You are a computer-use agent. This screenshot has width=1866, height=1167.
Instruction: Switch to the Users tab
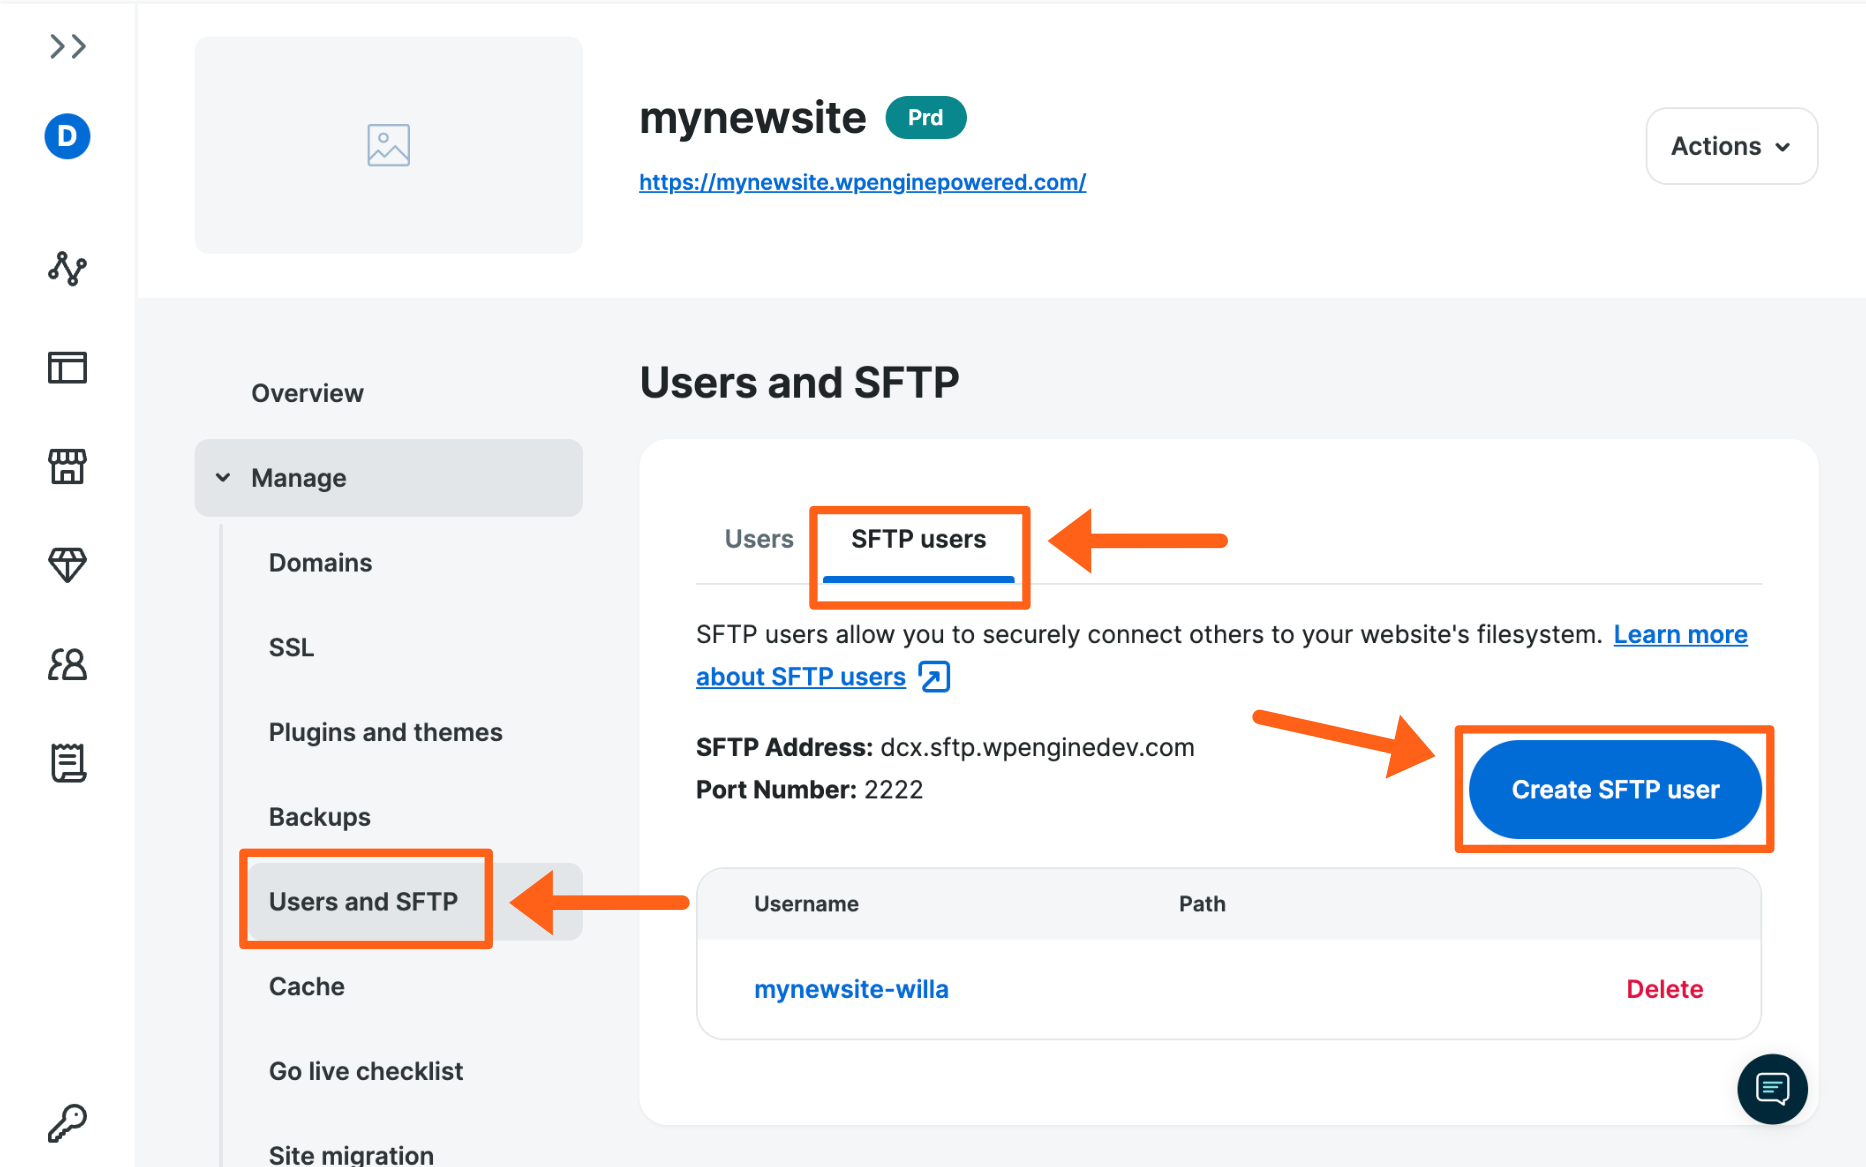click(758, 538)
